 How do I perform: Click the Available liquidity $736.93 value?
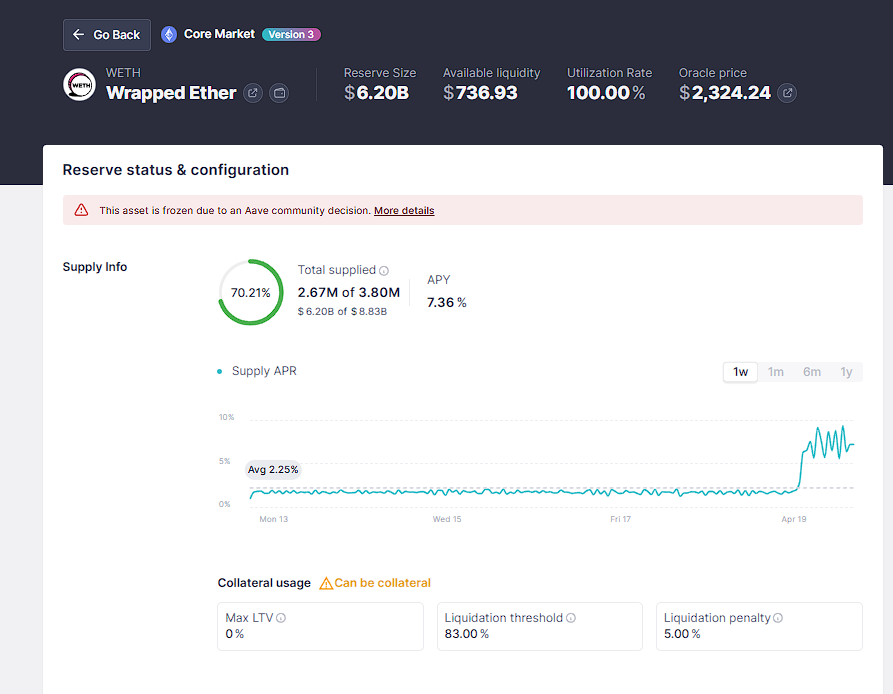pos(480,93)
